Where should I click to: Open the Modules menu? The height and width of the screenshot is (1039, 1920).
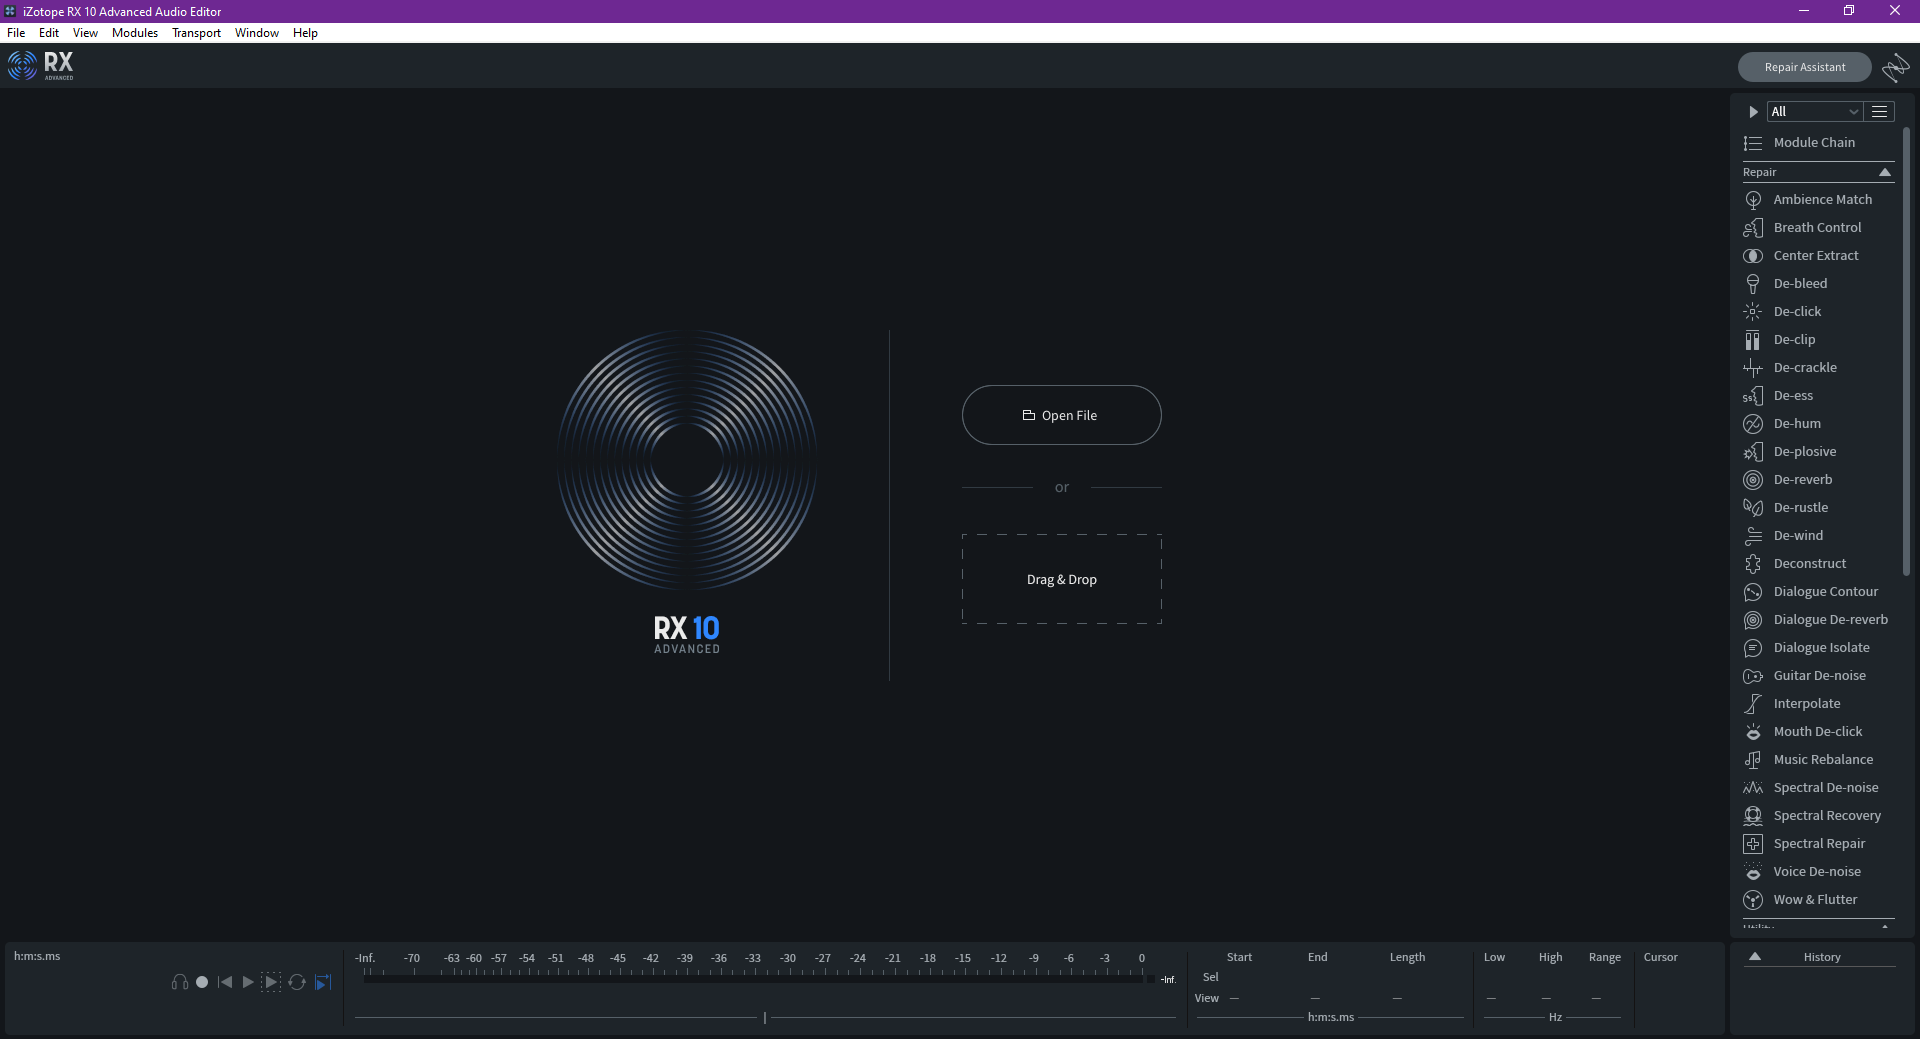135,33
